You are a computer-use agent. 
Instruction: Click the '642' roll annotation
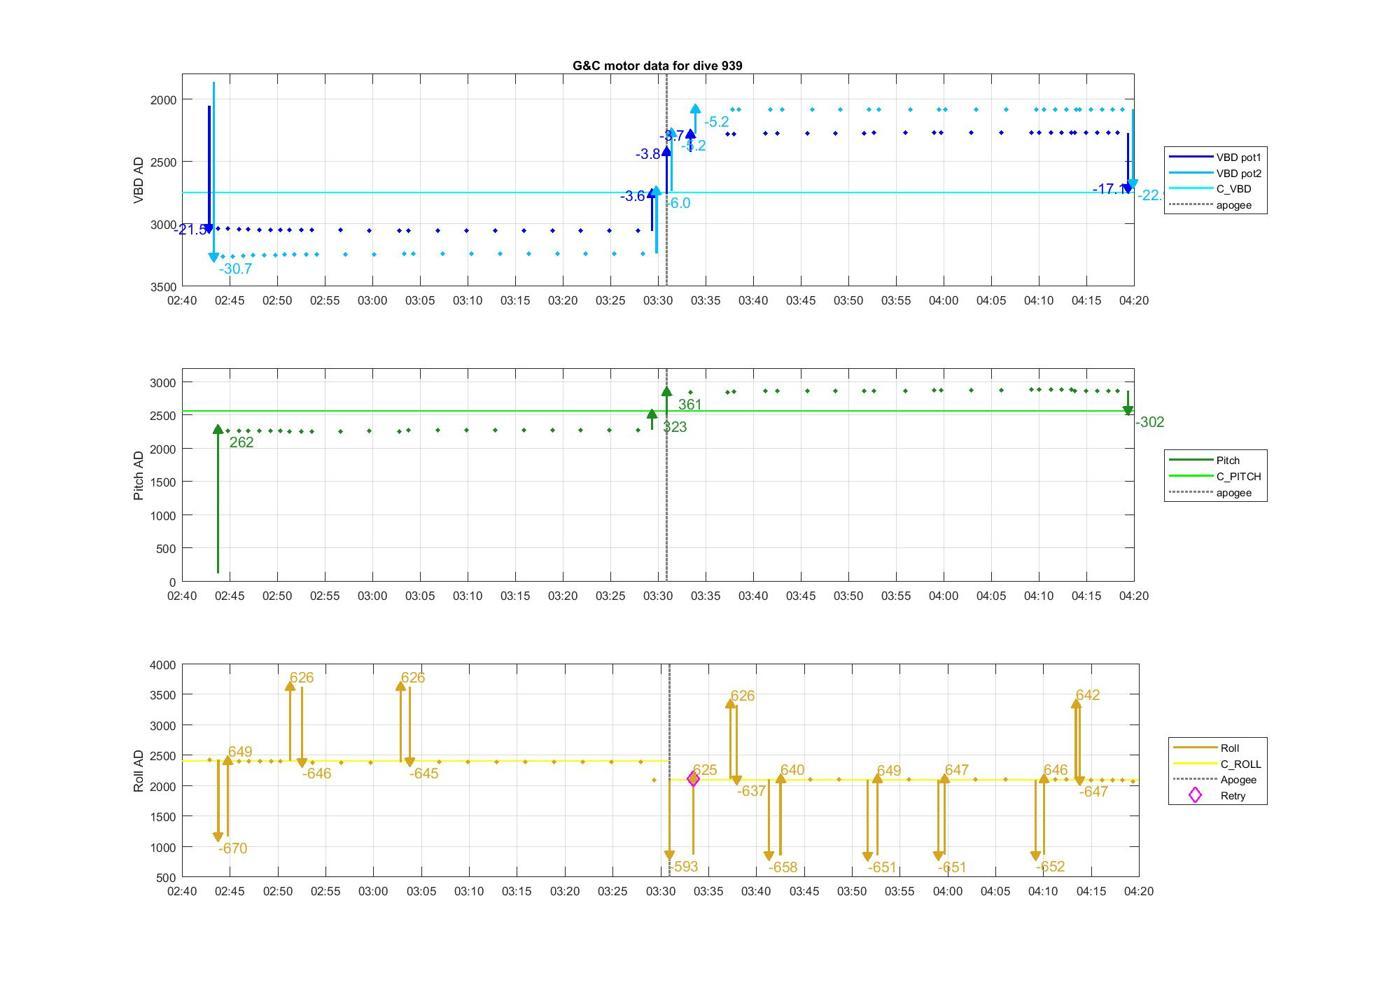(1087, 695)
